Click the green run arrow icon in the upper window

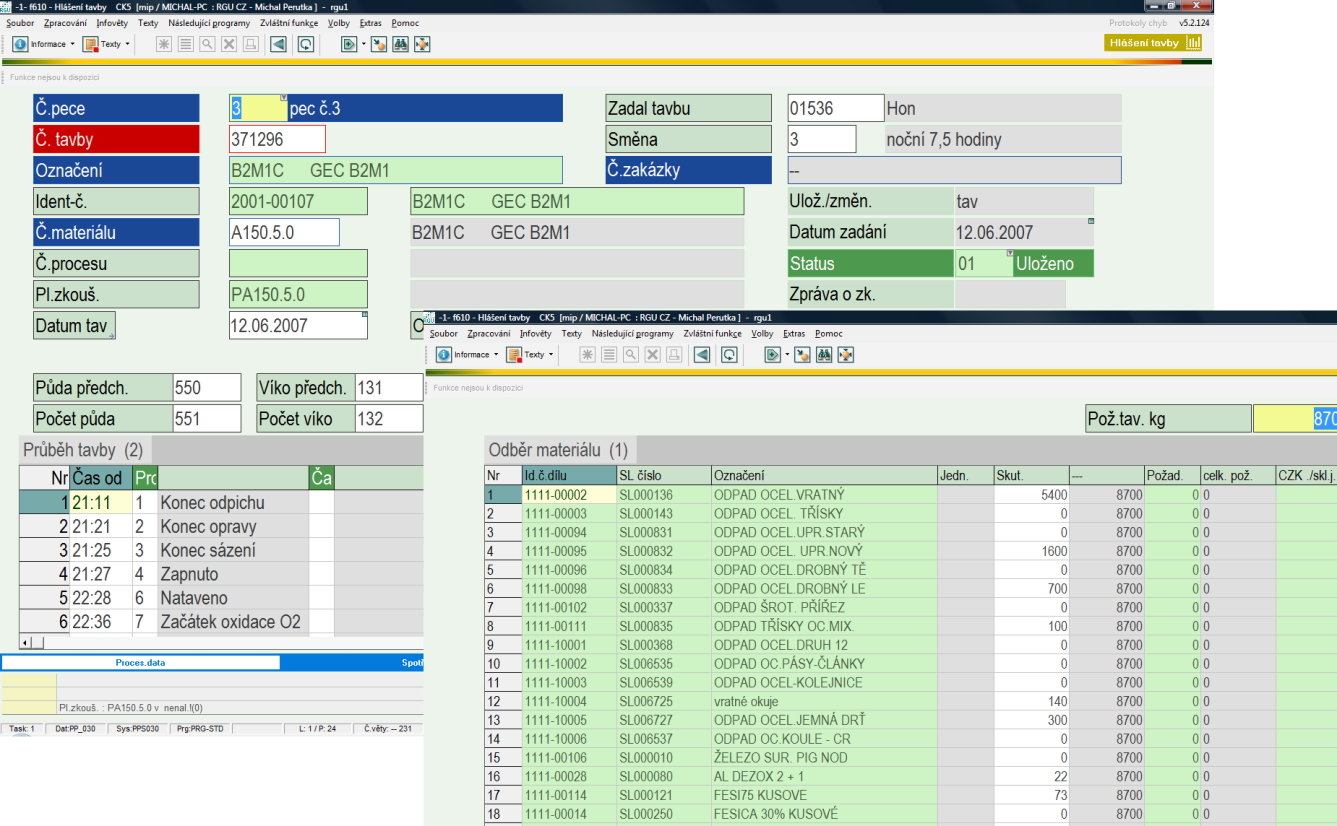click(348, 44)
